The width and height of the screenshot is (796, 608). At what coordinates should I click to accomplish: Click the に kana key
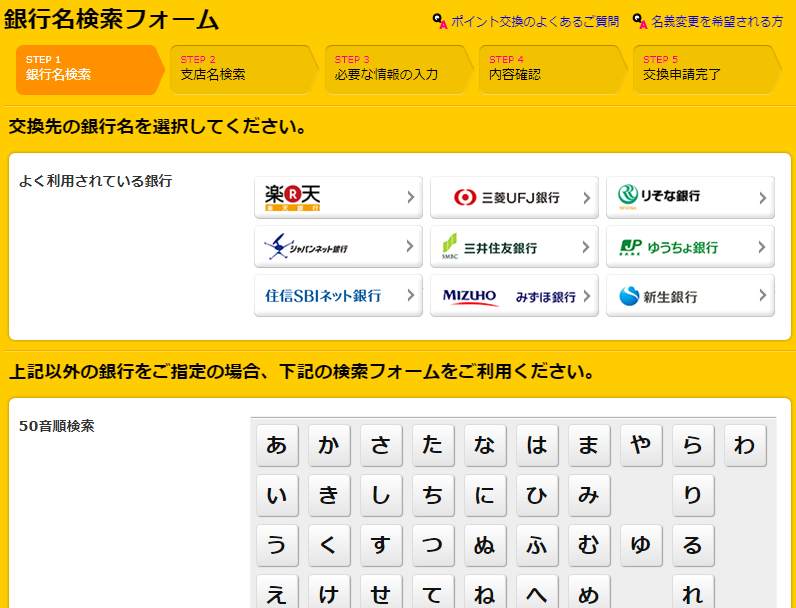[x=485, y=495]
